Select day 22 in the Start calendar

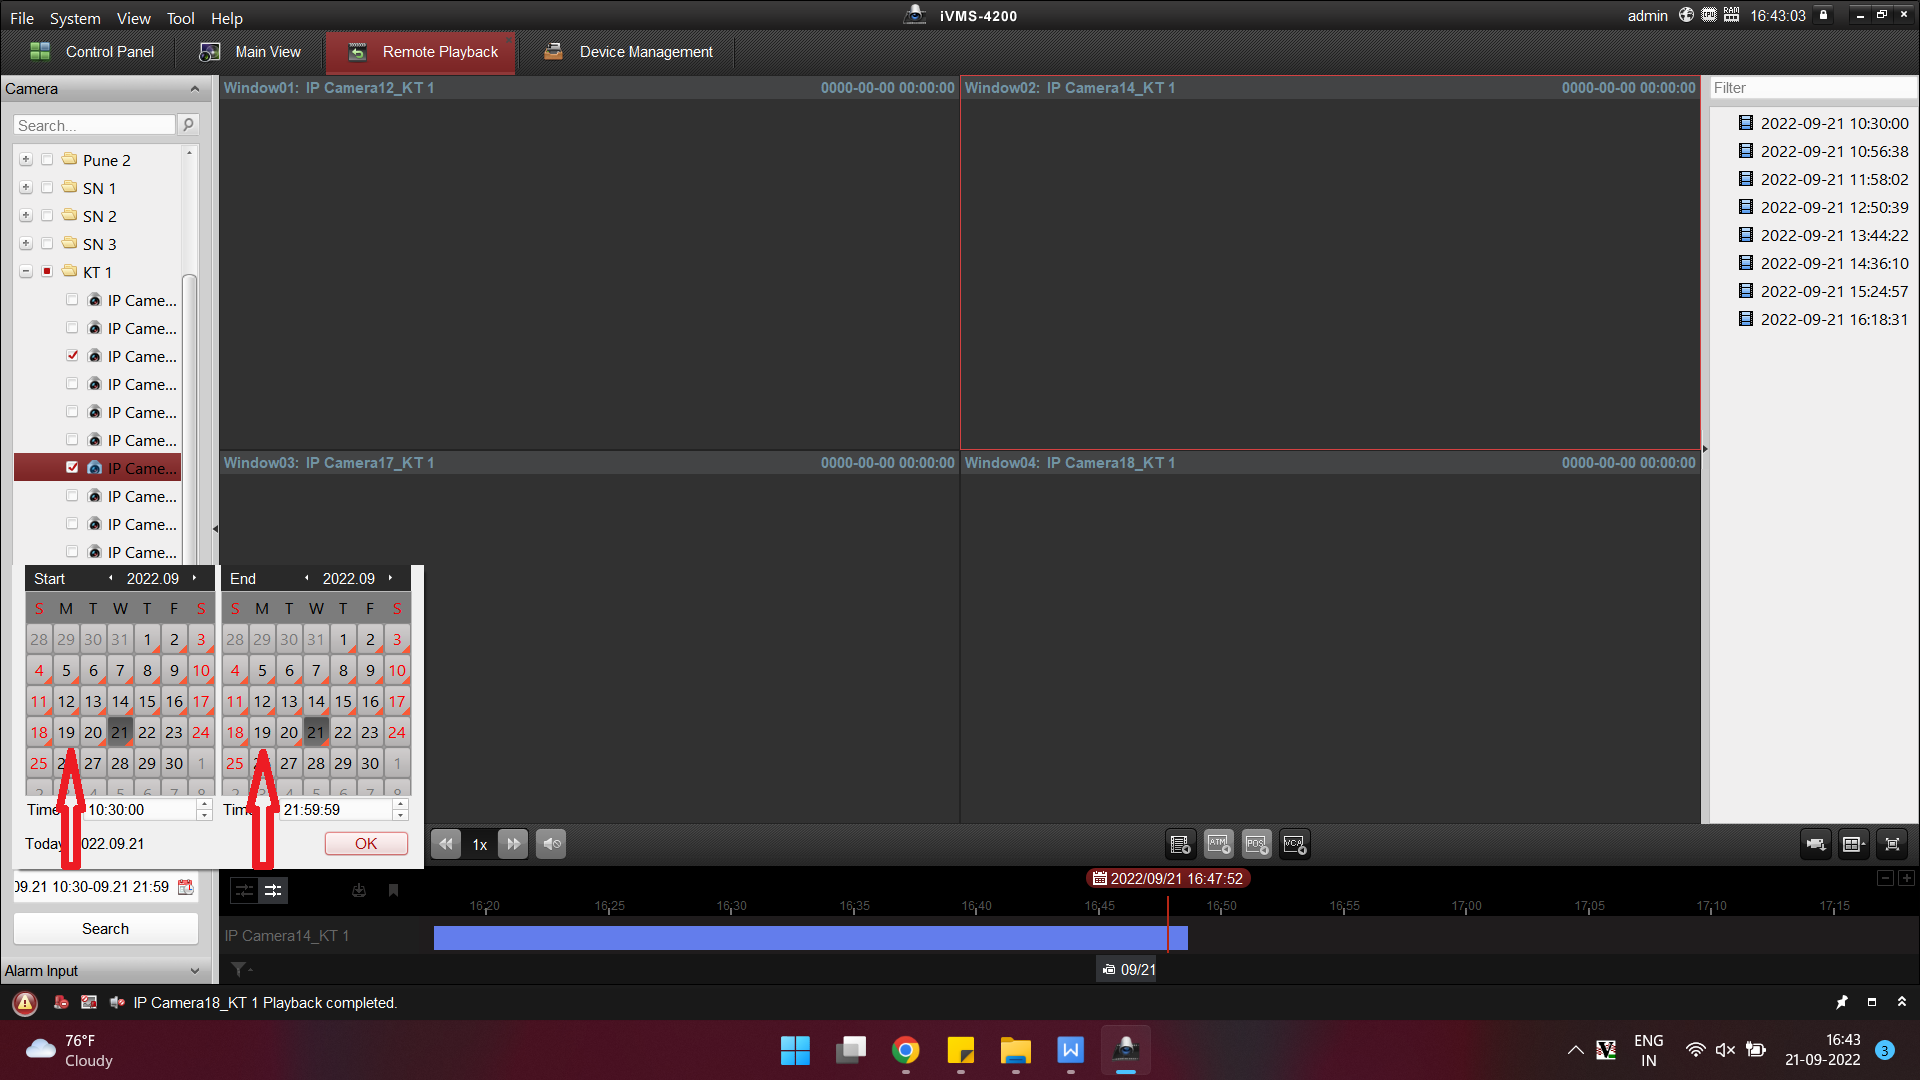coord(147,732)
